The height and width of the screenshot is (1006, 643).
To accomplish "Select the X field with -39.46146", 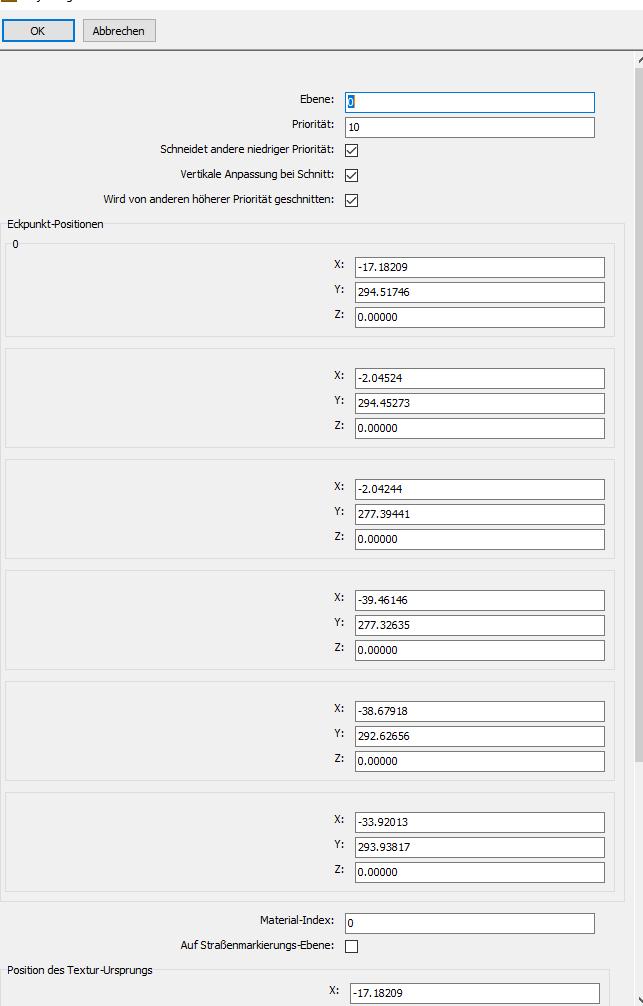I will (x=479, y=600).
